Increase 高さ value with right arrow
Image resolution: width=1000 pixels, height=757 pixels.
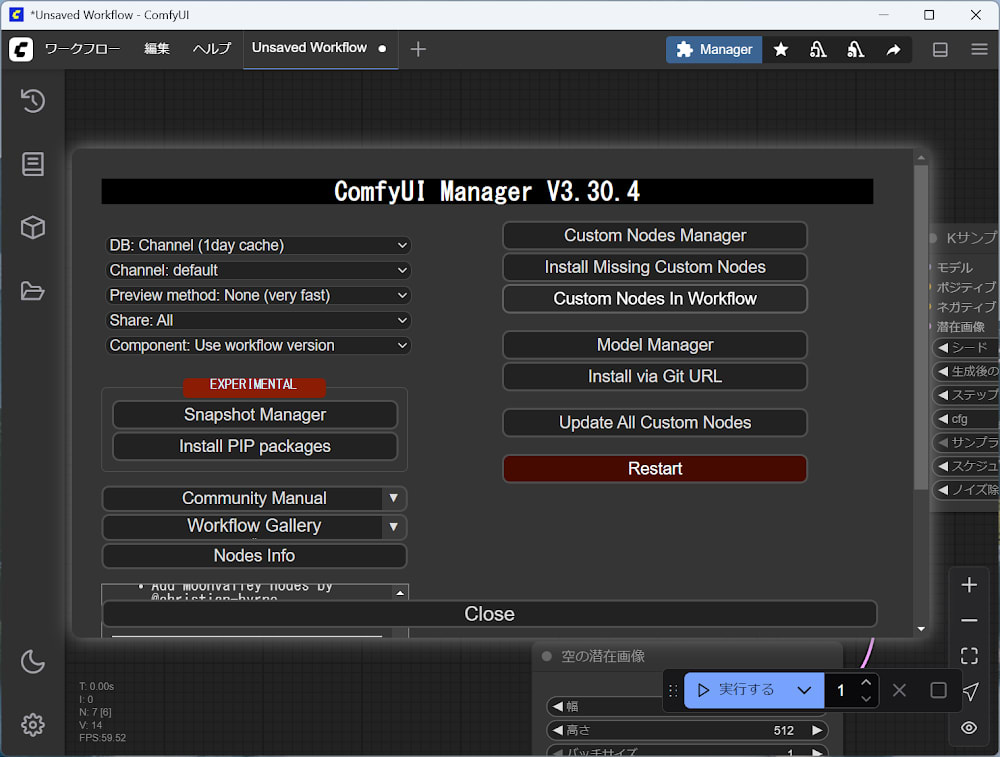coord(817,730)
